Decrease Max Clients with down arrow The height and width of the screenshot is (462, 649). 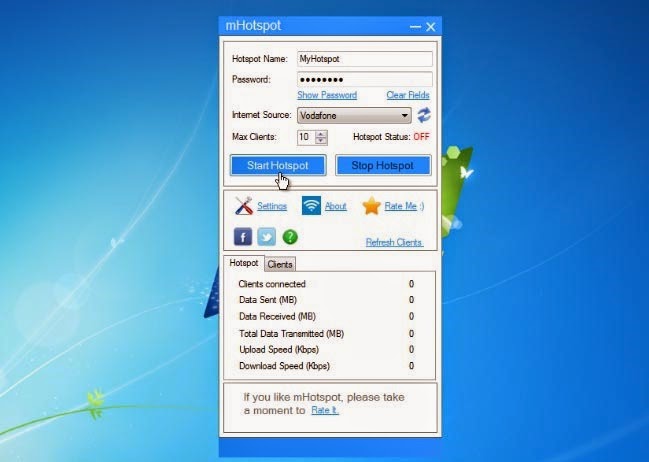tap(321, 141)
